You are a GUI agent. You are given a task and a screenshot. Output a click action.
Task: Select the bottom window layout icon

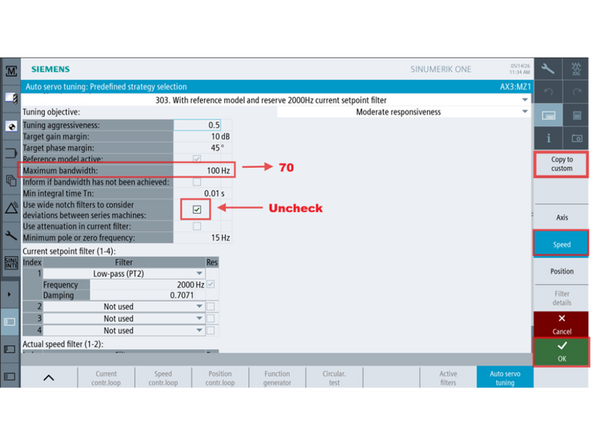point(10,376)
